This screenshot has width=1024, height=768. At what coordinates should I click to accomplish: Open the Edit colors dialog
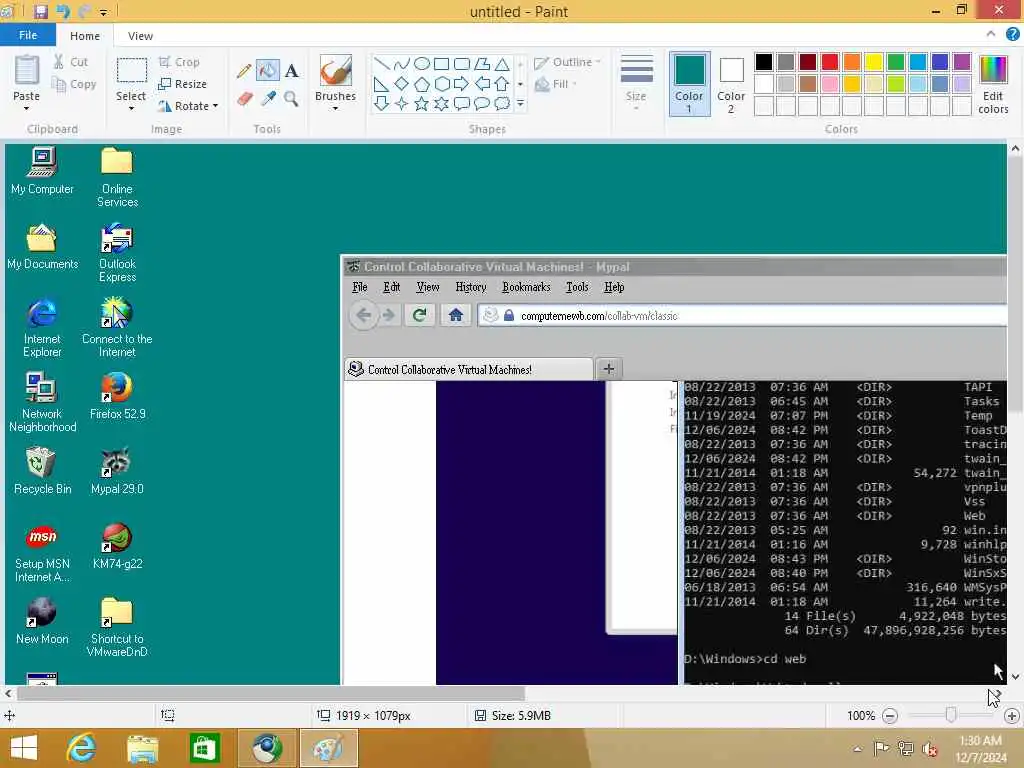tap(993, 84)
